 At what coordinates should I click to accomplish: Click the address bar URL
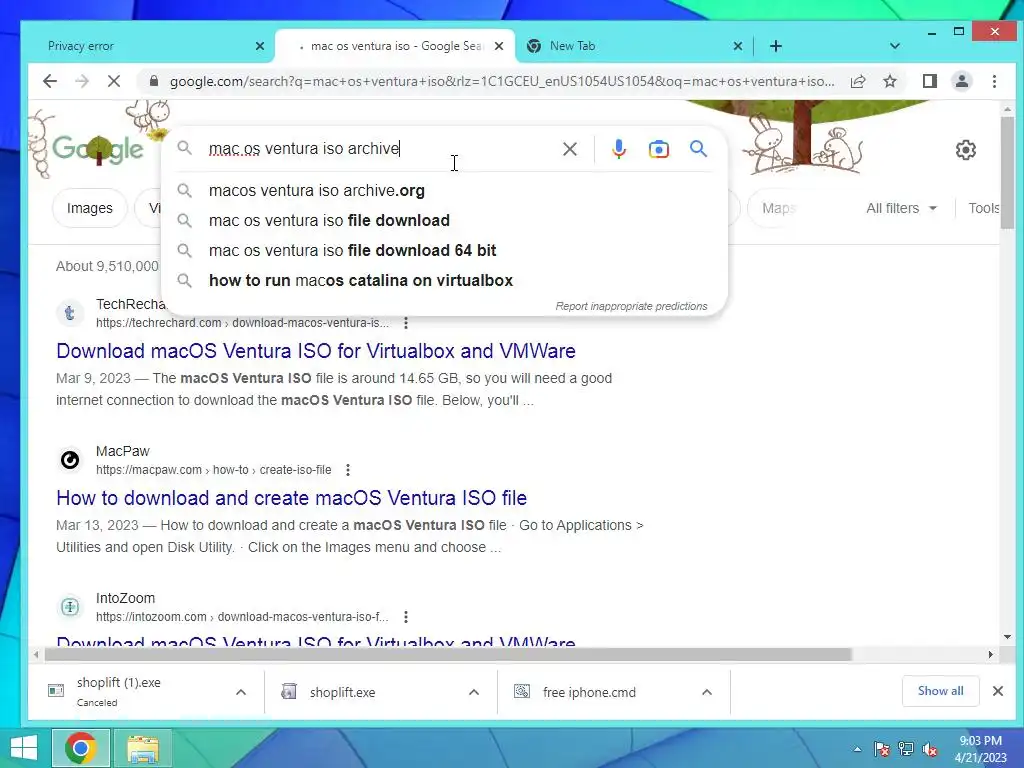point(502,81)
